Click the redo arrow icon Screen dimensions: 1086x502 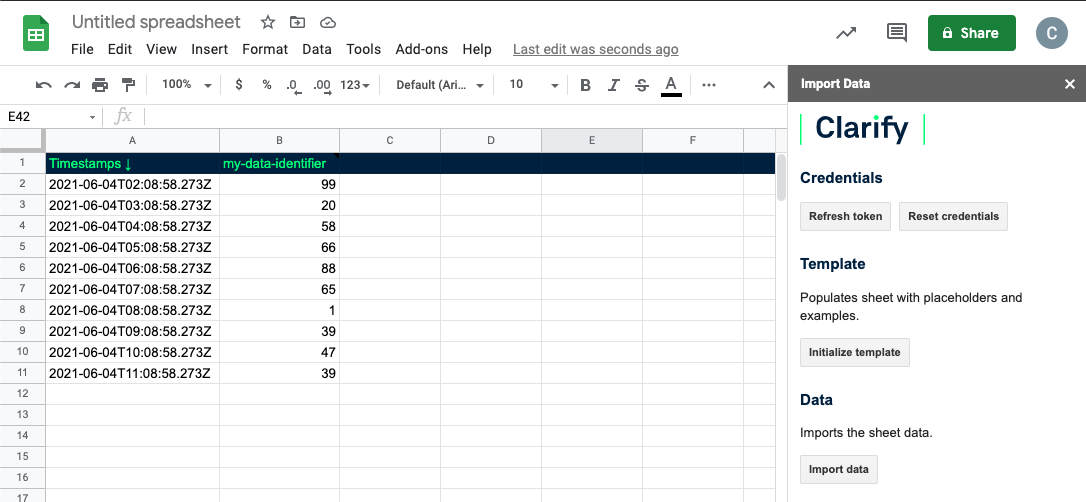coord(71,85)
